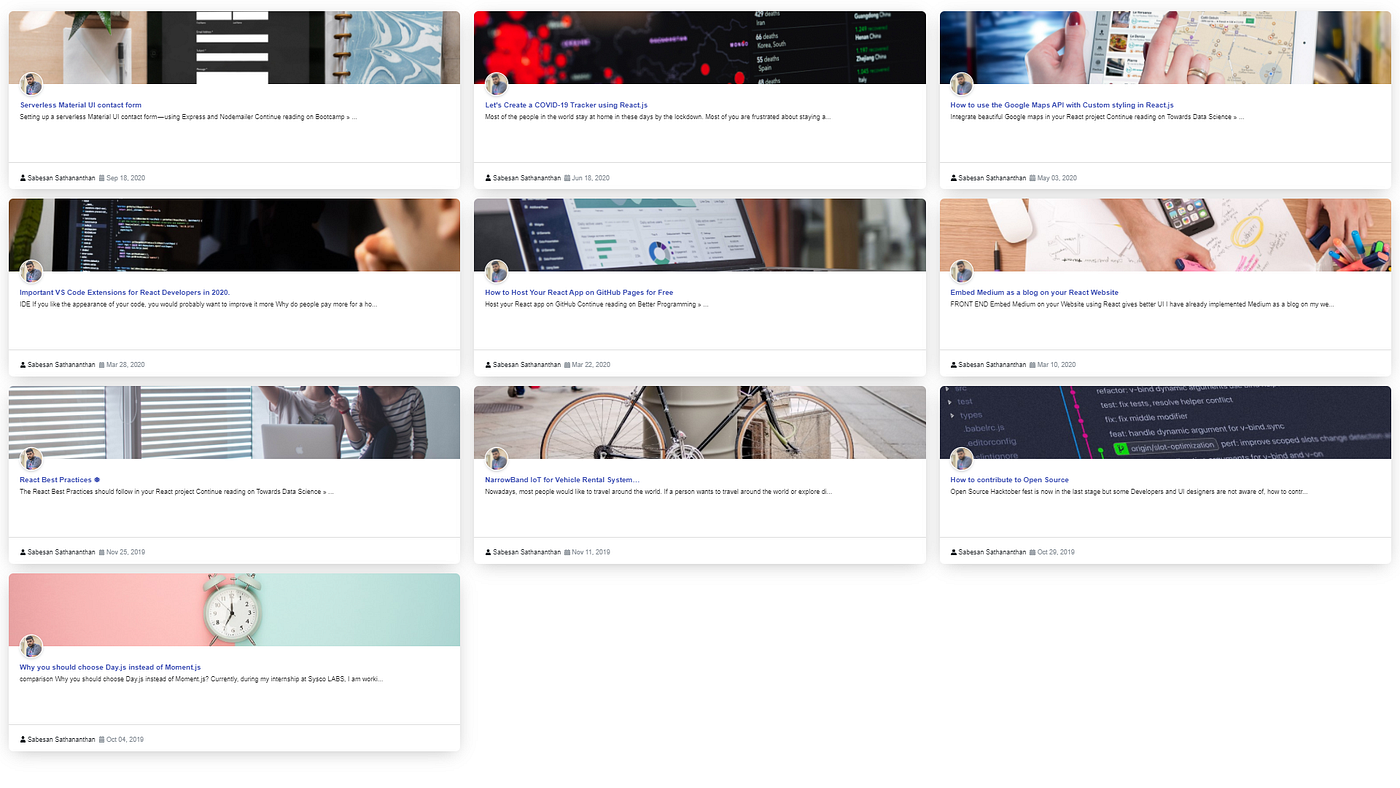1400x788 pixels.
Task: Open React Best Practices article title
Action: 60,479
